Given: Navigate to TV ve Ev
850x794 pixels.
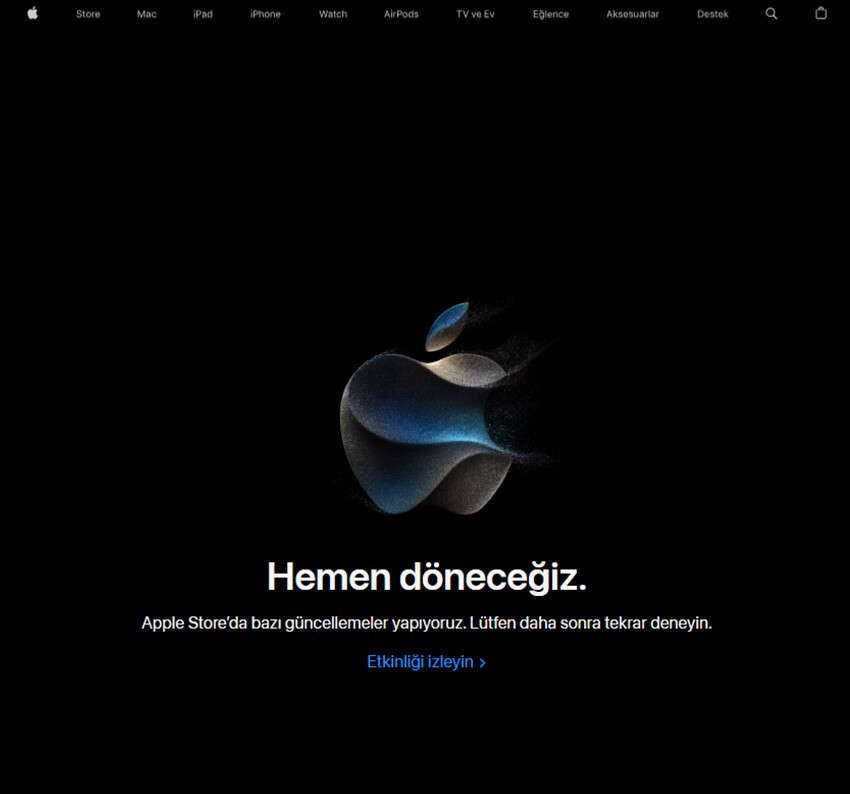Looking at the screenshot, I should pyautogui.click(x=475, y=14).
